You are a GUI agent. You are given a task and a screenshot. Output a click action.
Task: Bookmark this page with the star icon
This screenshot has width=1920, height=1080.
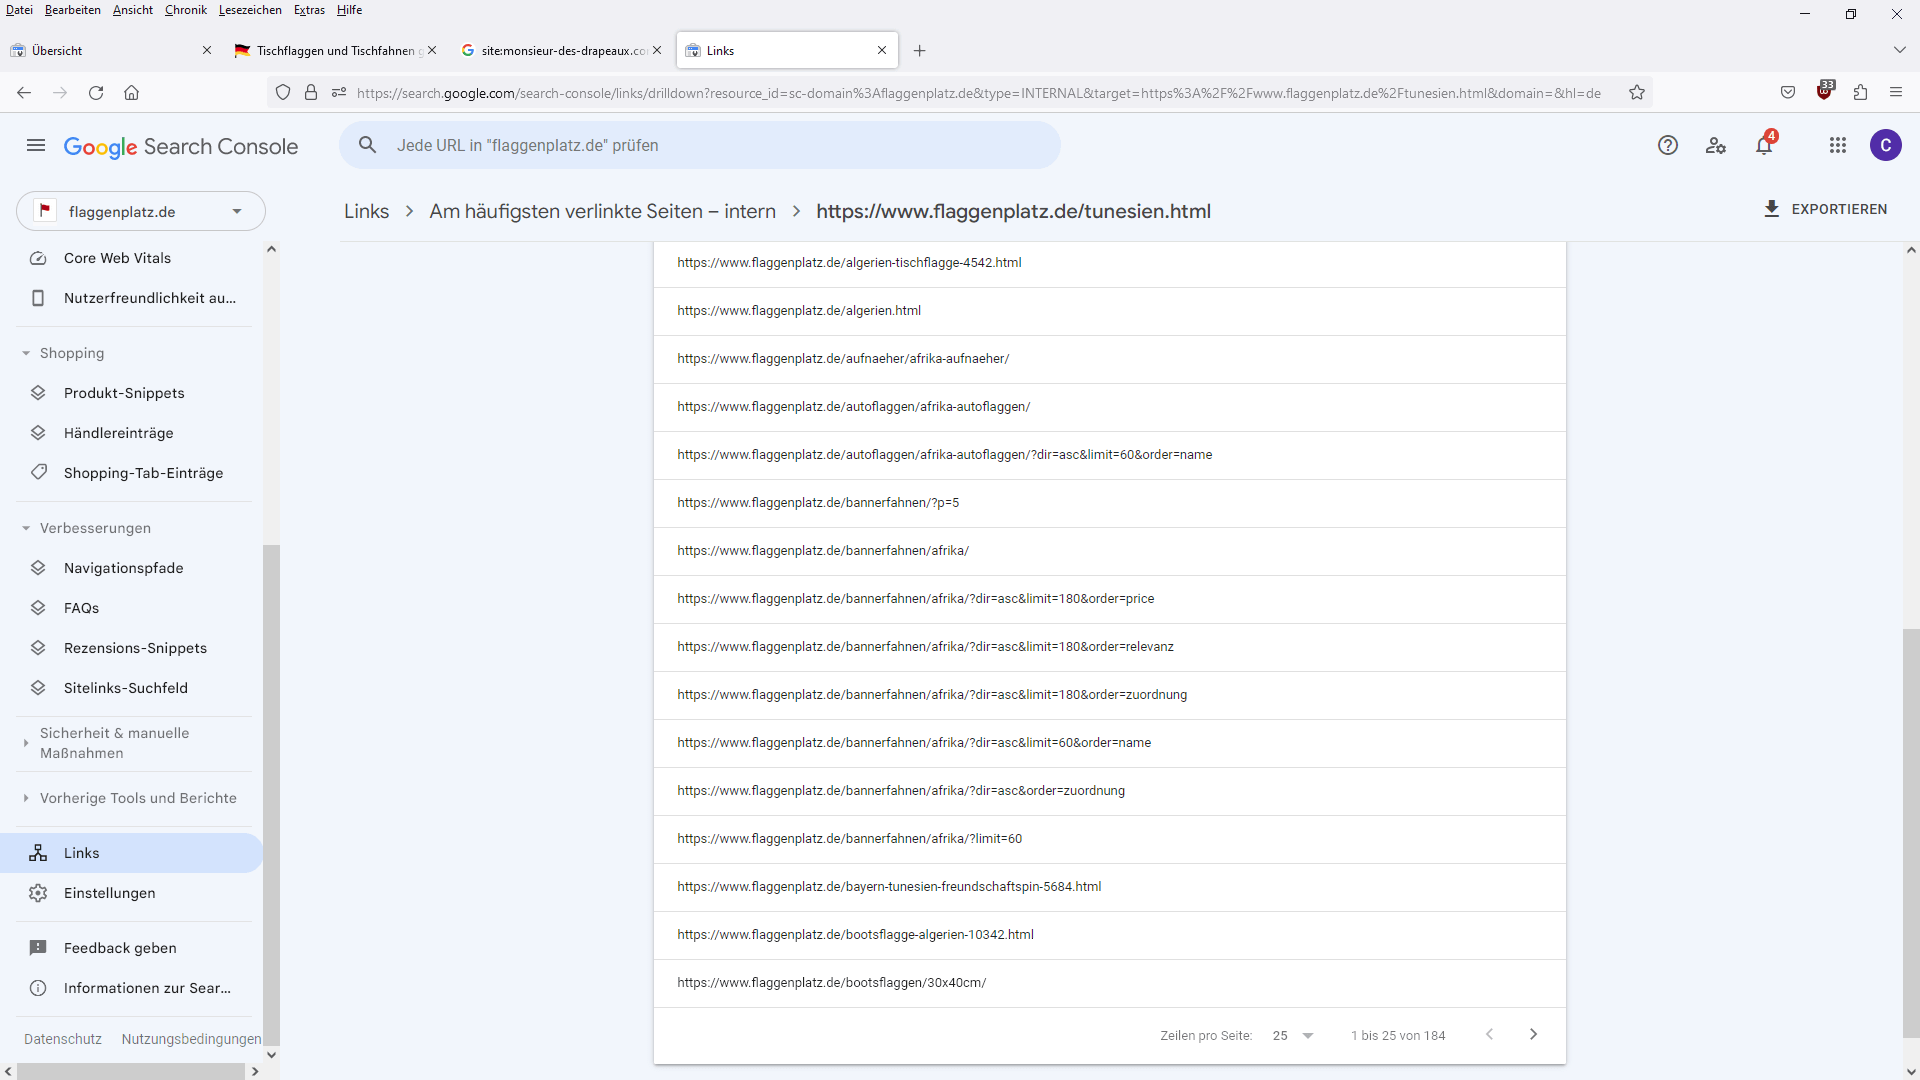point(1637,93)
